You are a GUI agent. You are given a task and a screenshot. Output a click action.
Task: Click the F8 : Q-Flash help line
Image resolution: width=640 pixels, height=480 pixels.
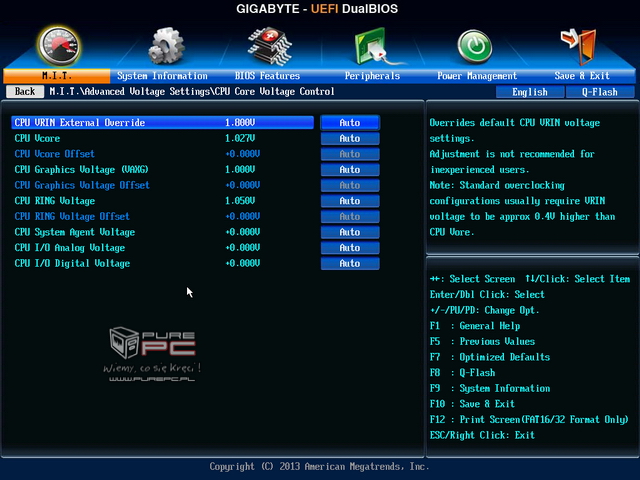click(462, 373)
